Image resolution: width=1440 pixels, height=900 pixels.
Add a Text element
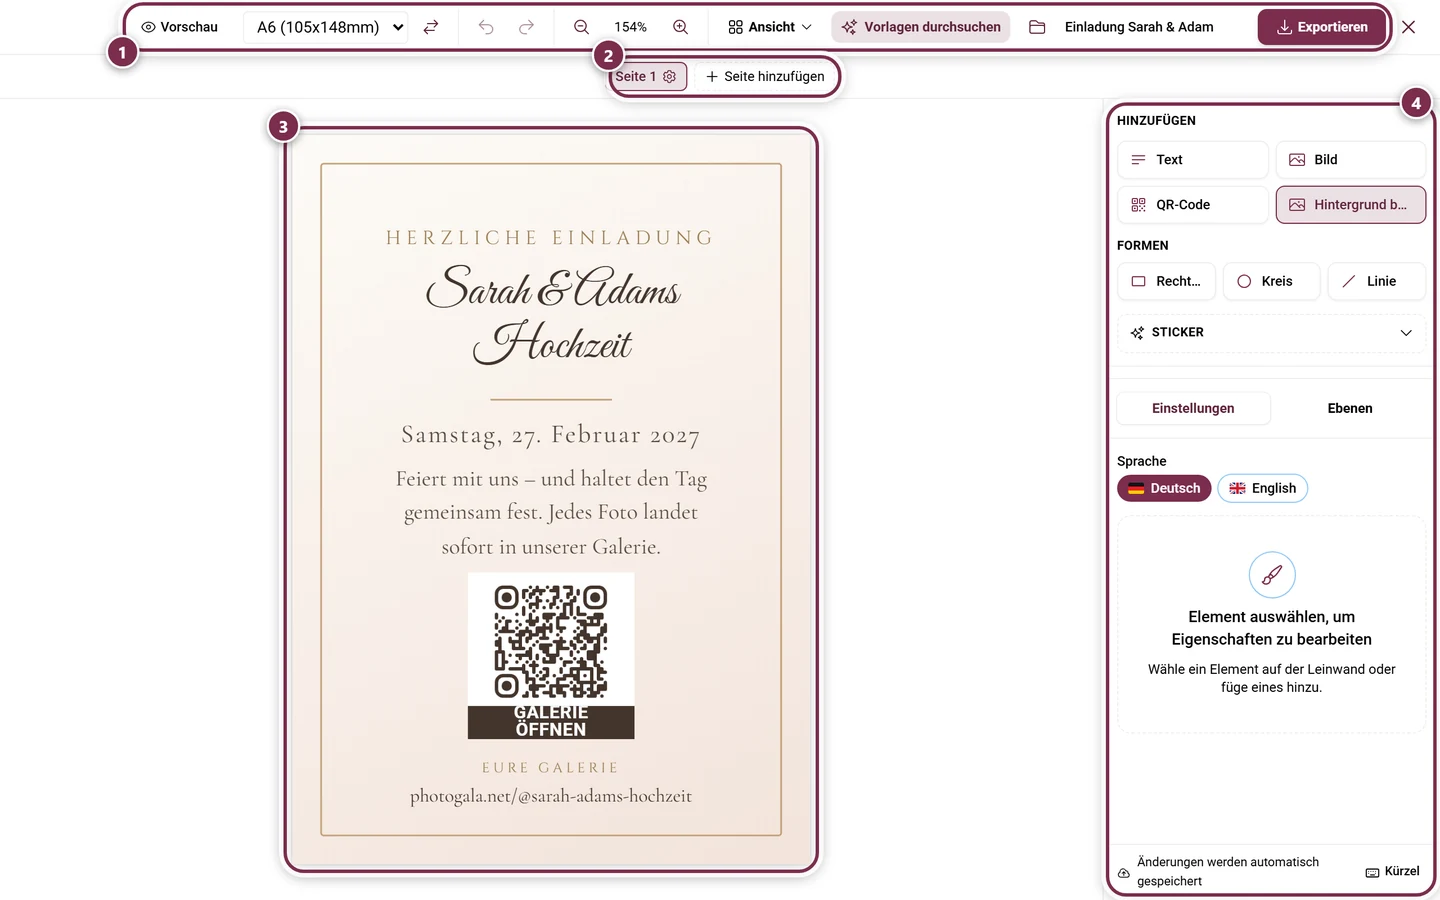(1192, 160)
